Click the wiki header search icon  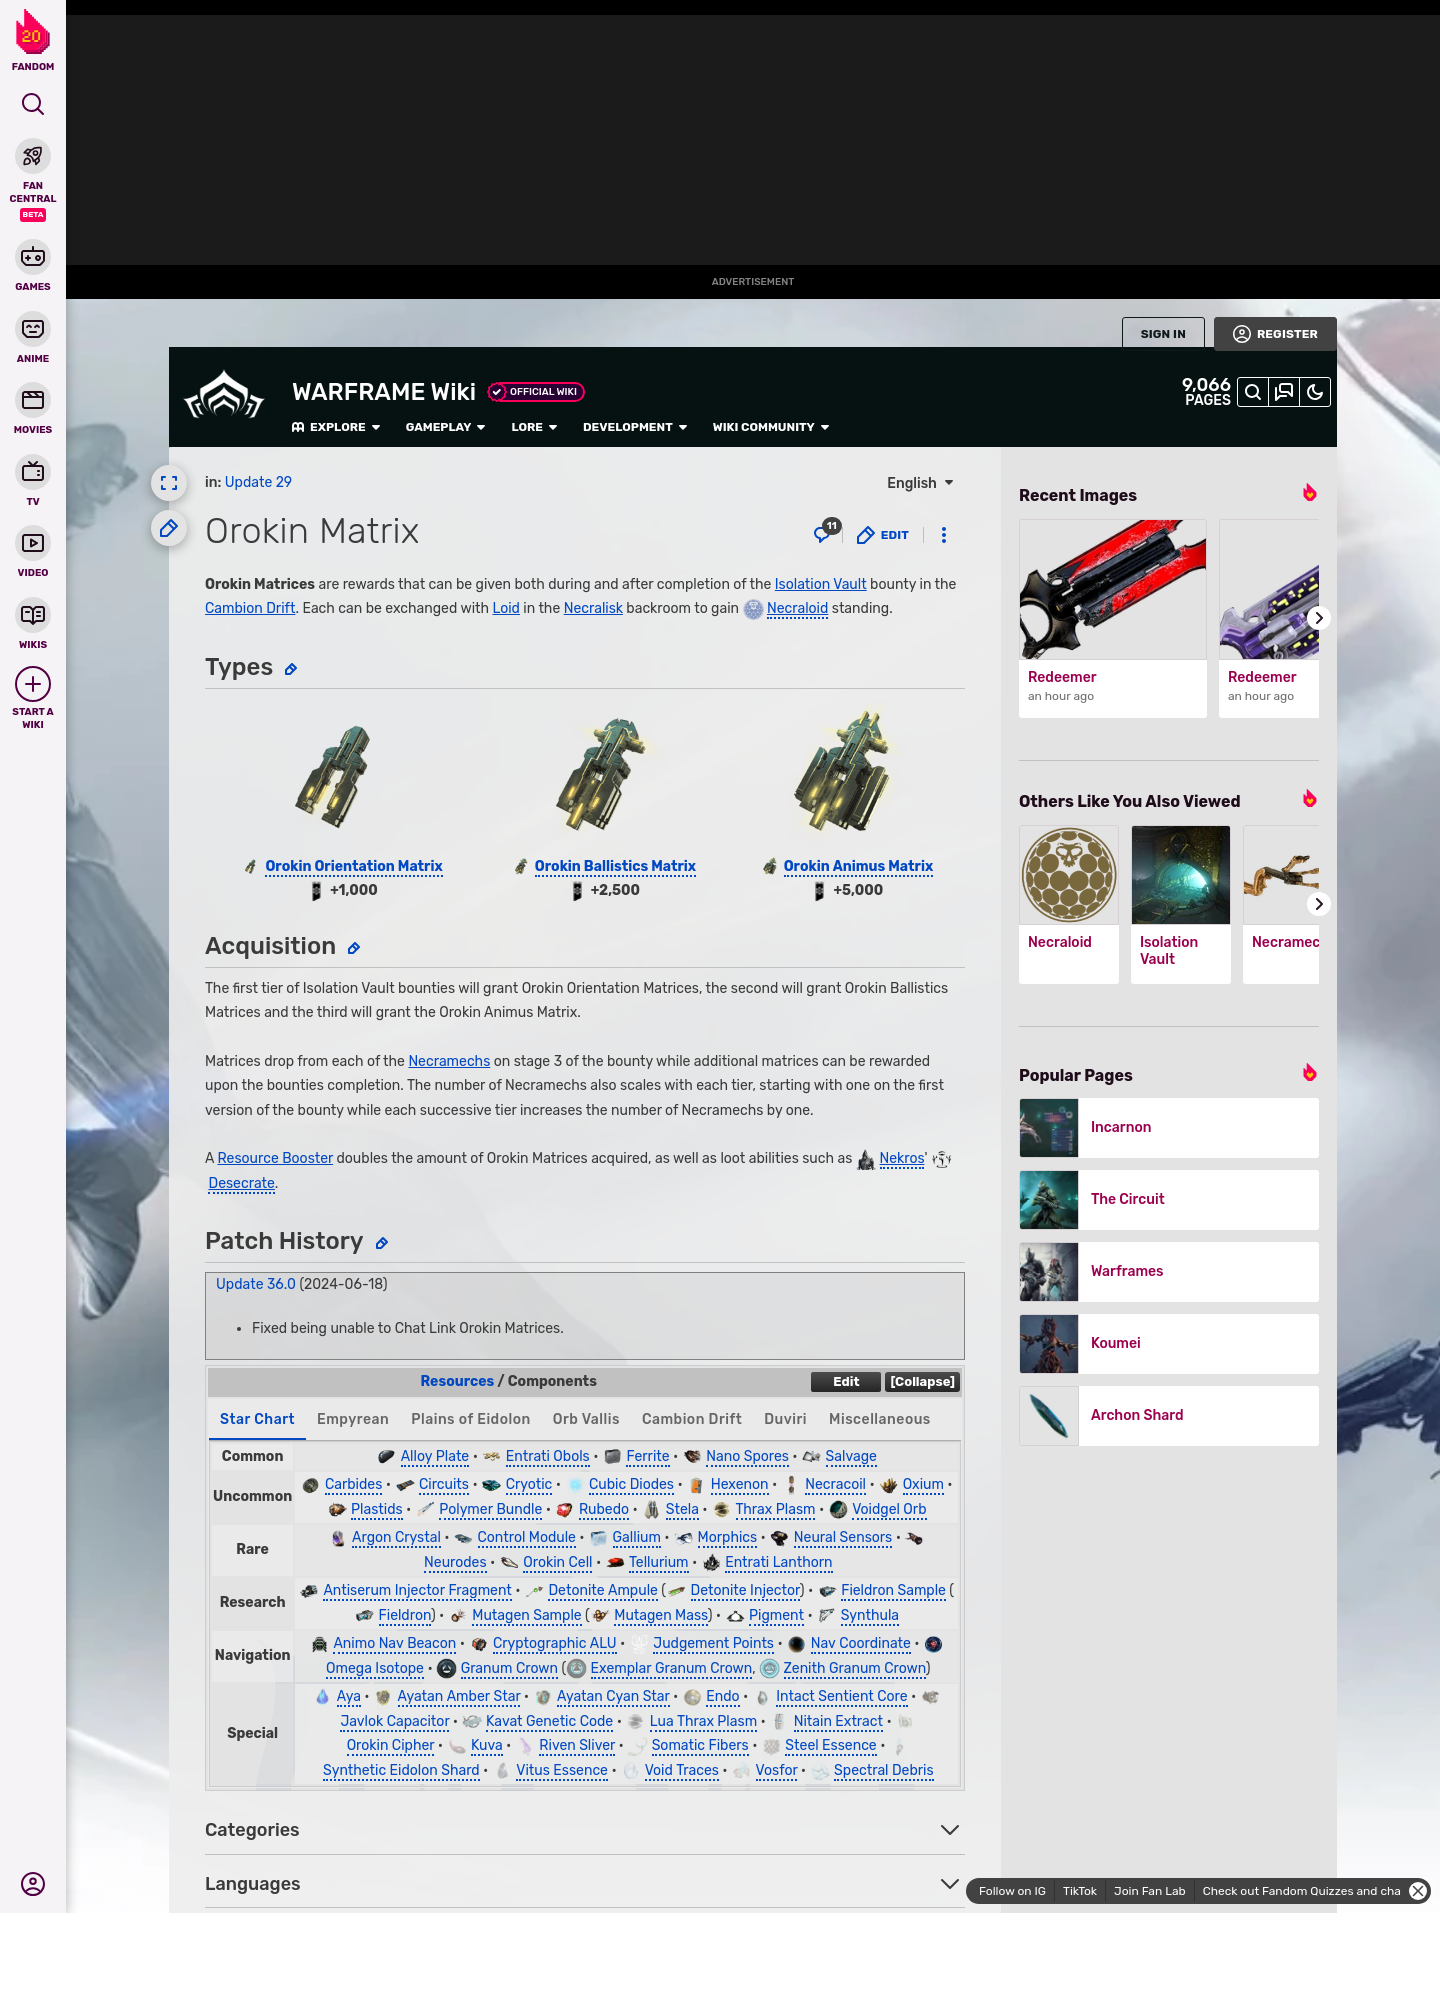tap(1252, 392)
